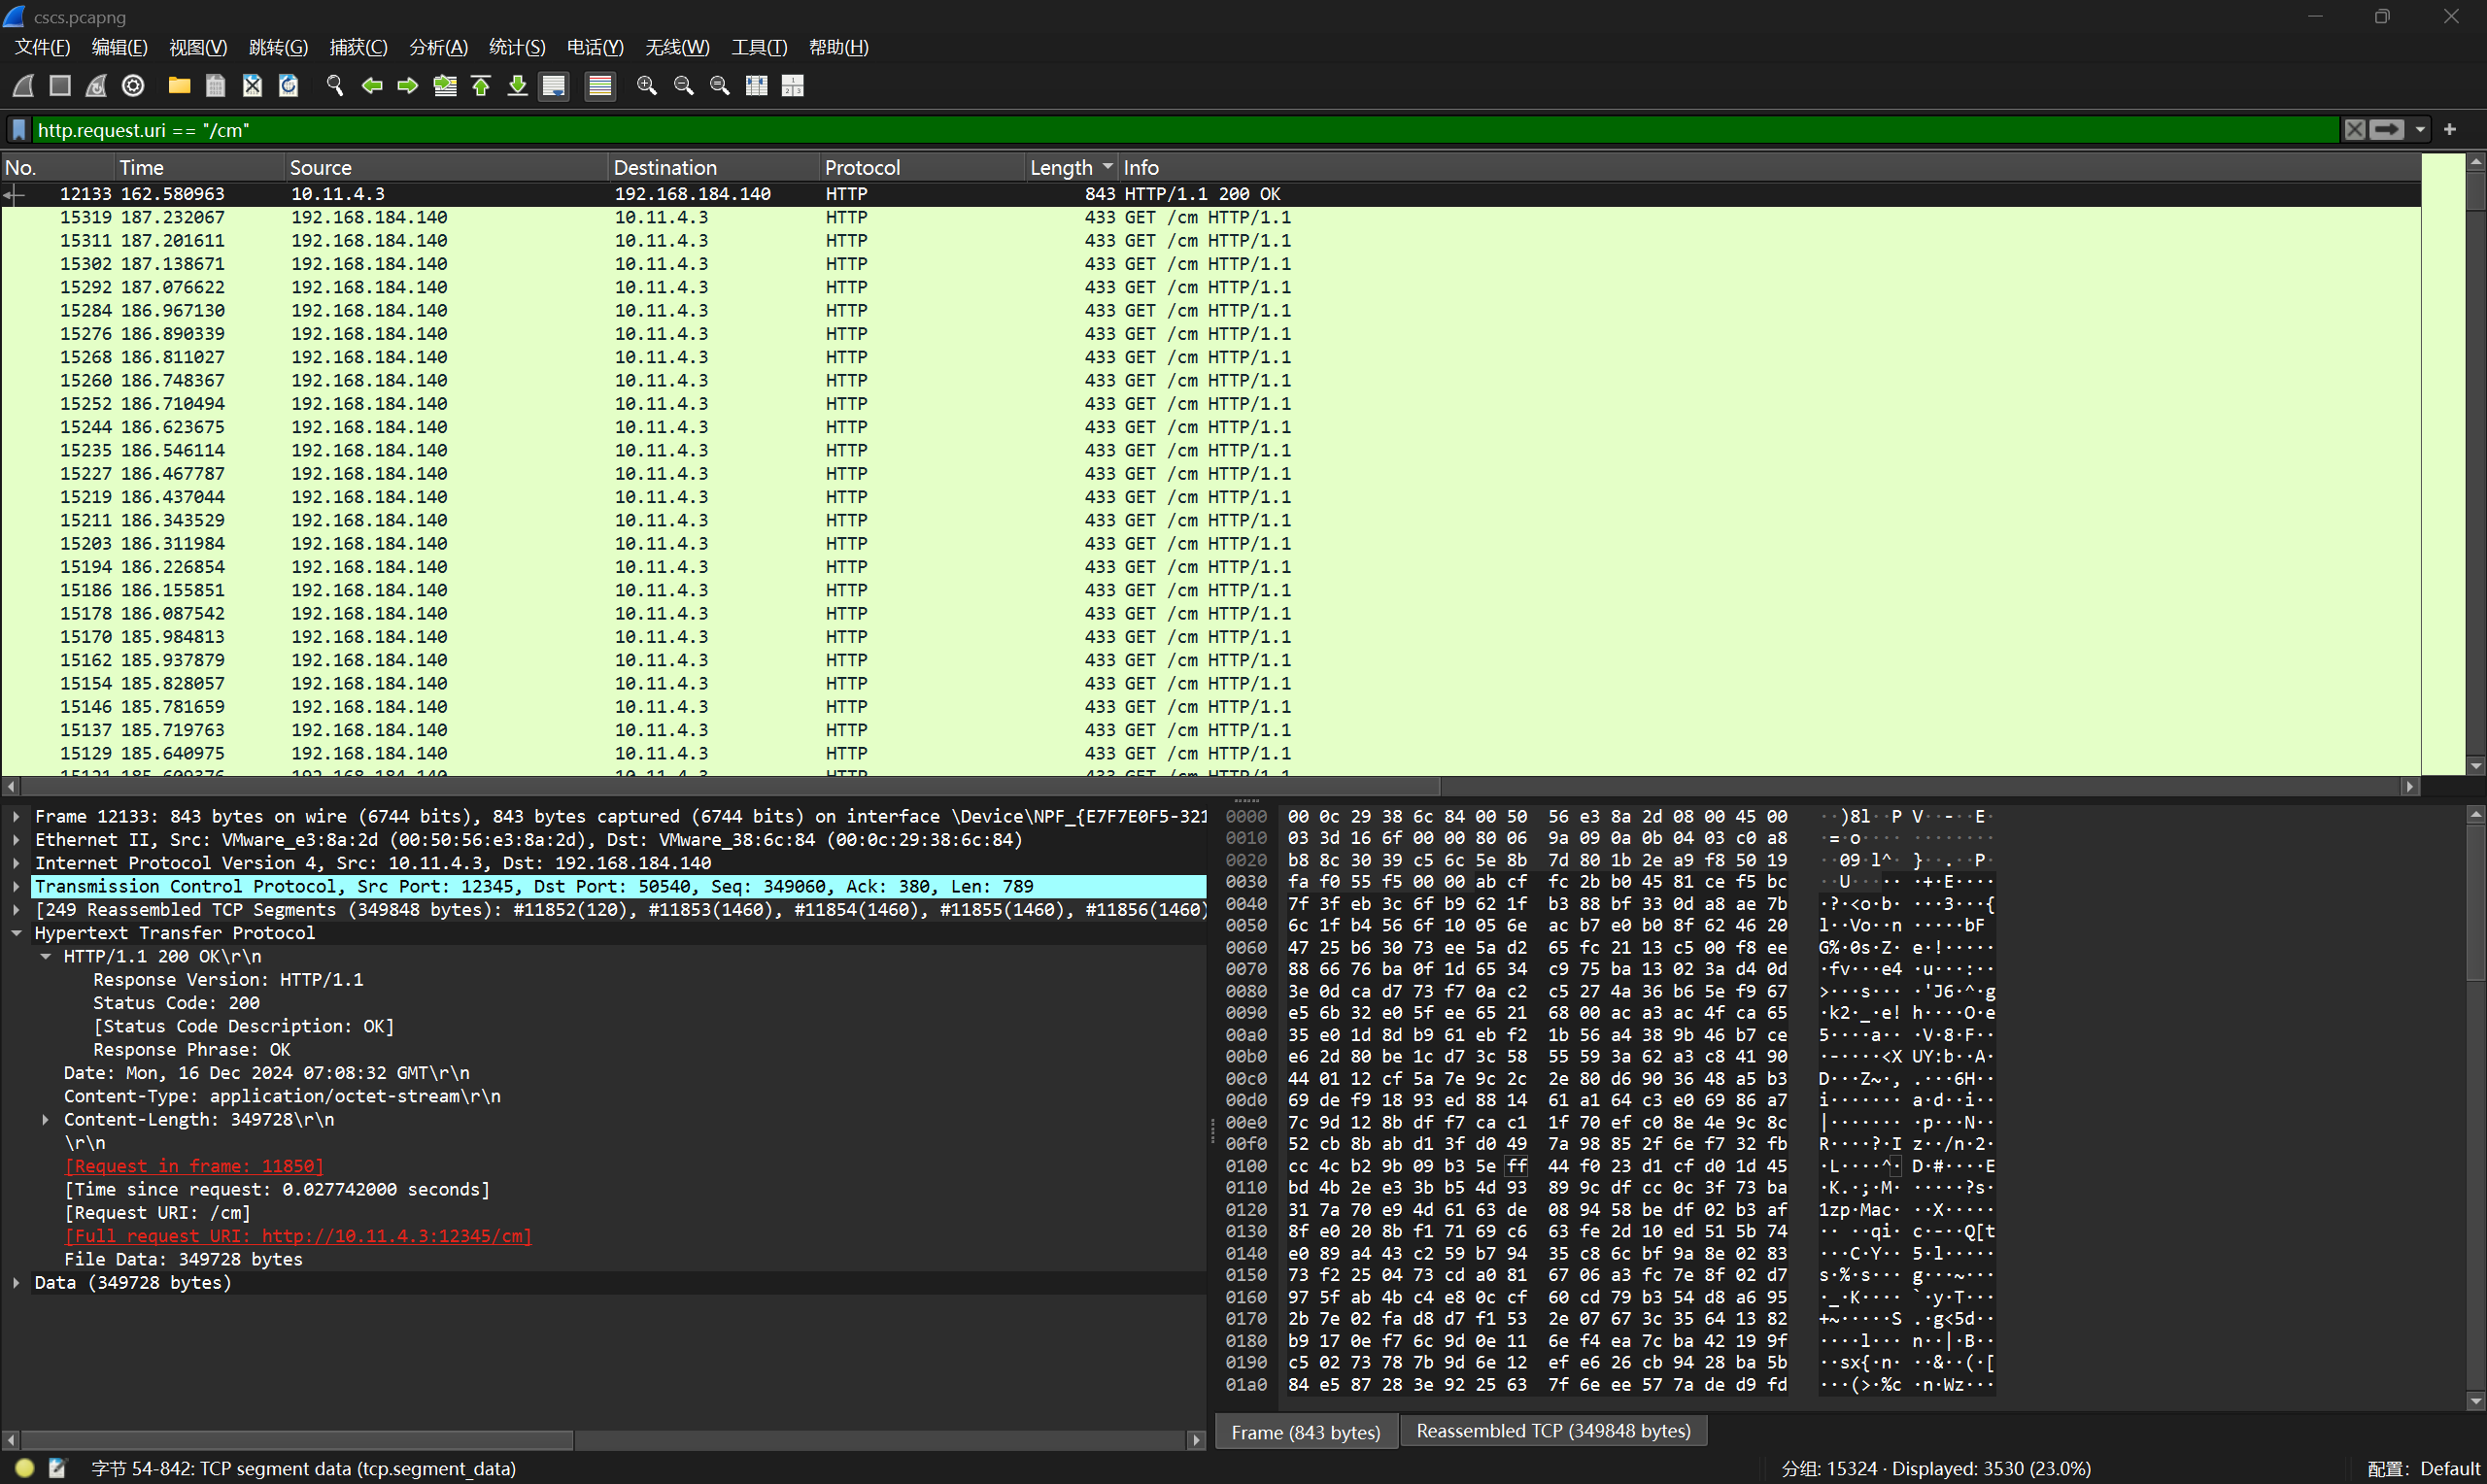The height and width of the screenshot is (1484, 2487).
Task: Clear the display filter with the X
Action: (2355, 130)
